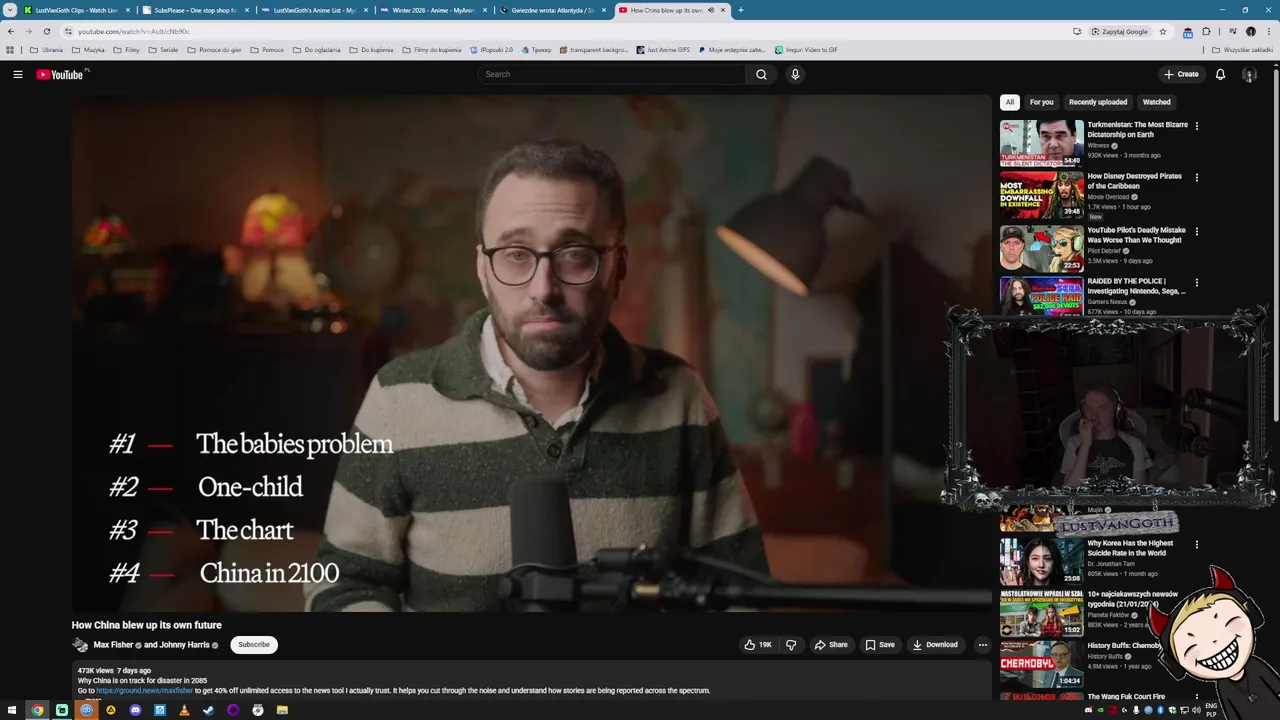Save the video to a playlist
Image resolution: width=1280 pixels, height=720 pixels.
point(880,645)
